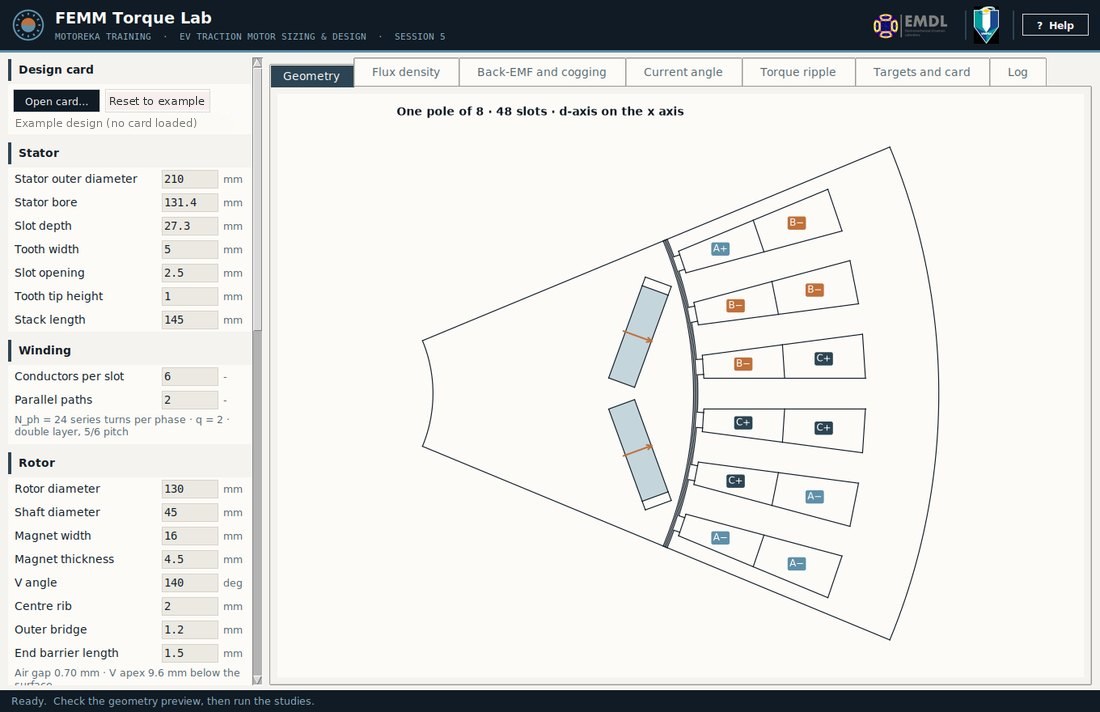The image size is (1100, 712).
Task: Click the Rotor diameter input field
Action: click(x=189, y=489)
